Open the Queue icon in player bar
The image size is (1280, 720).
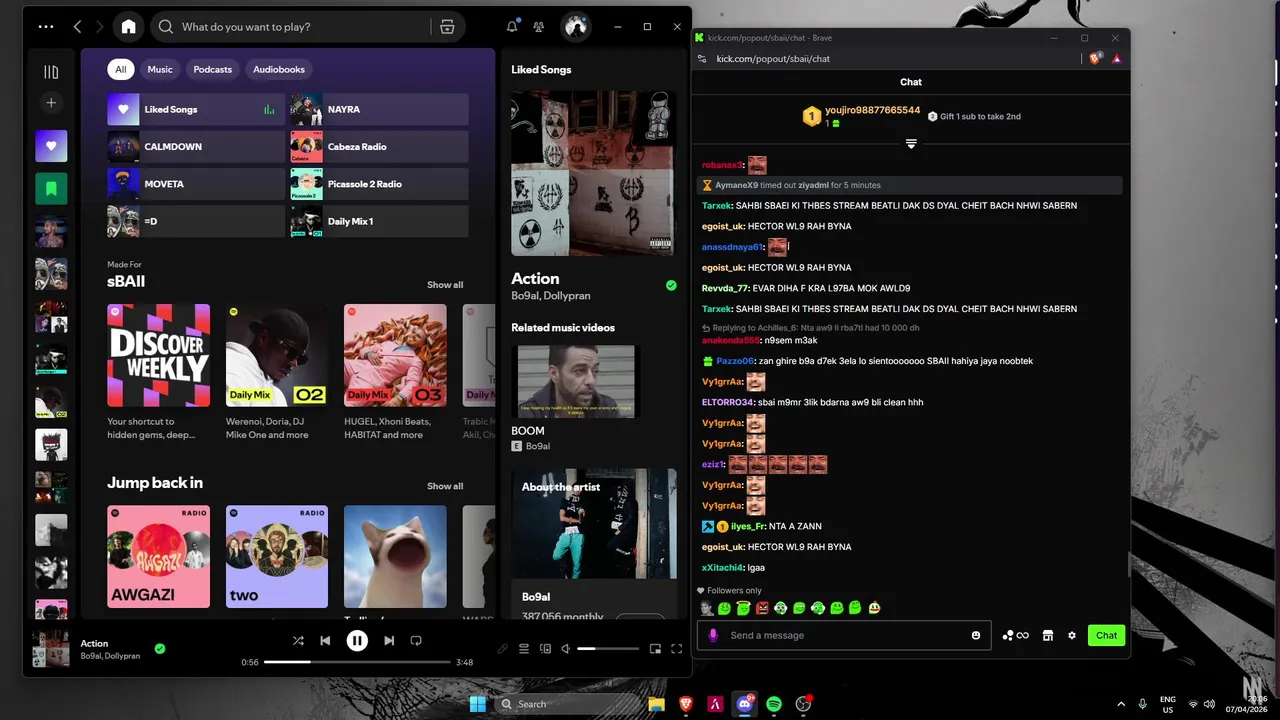click(523, 649)
